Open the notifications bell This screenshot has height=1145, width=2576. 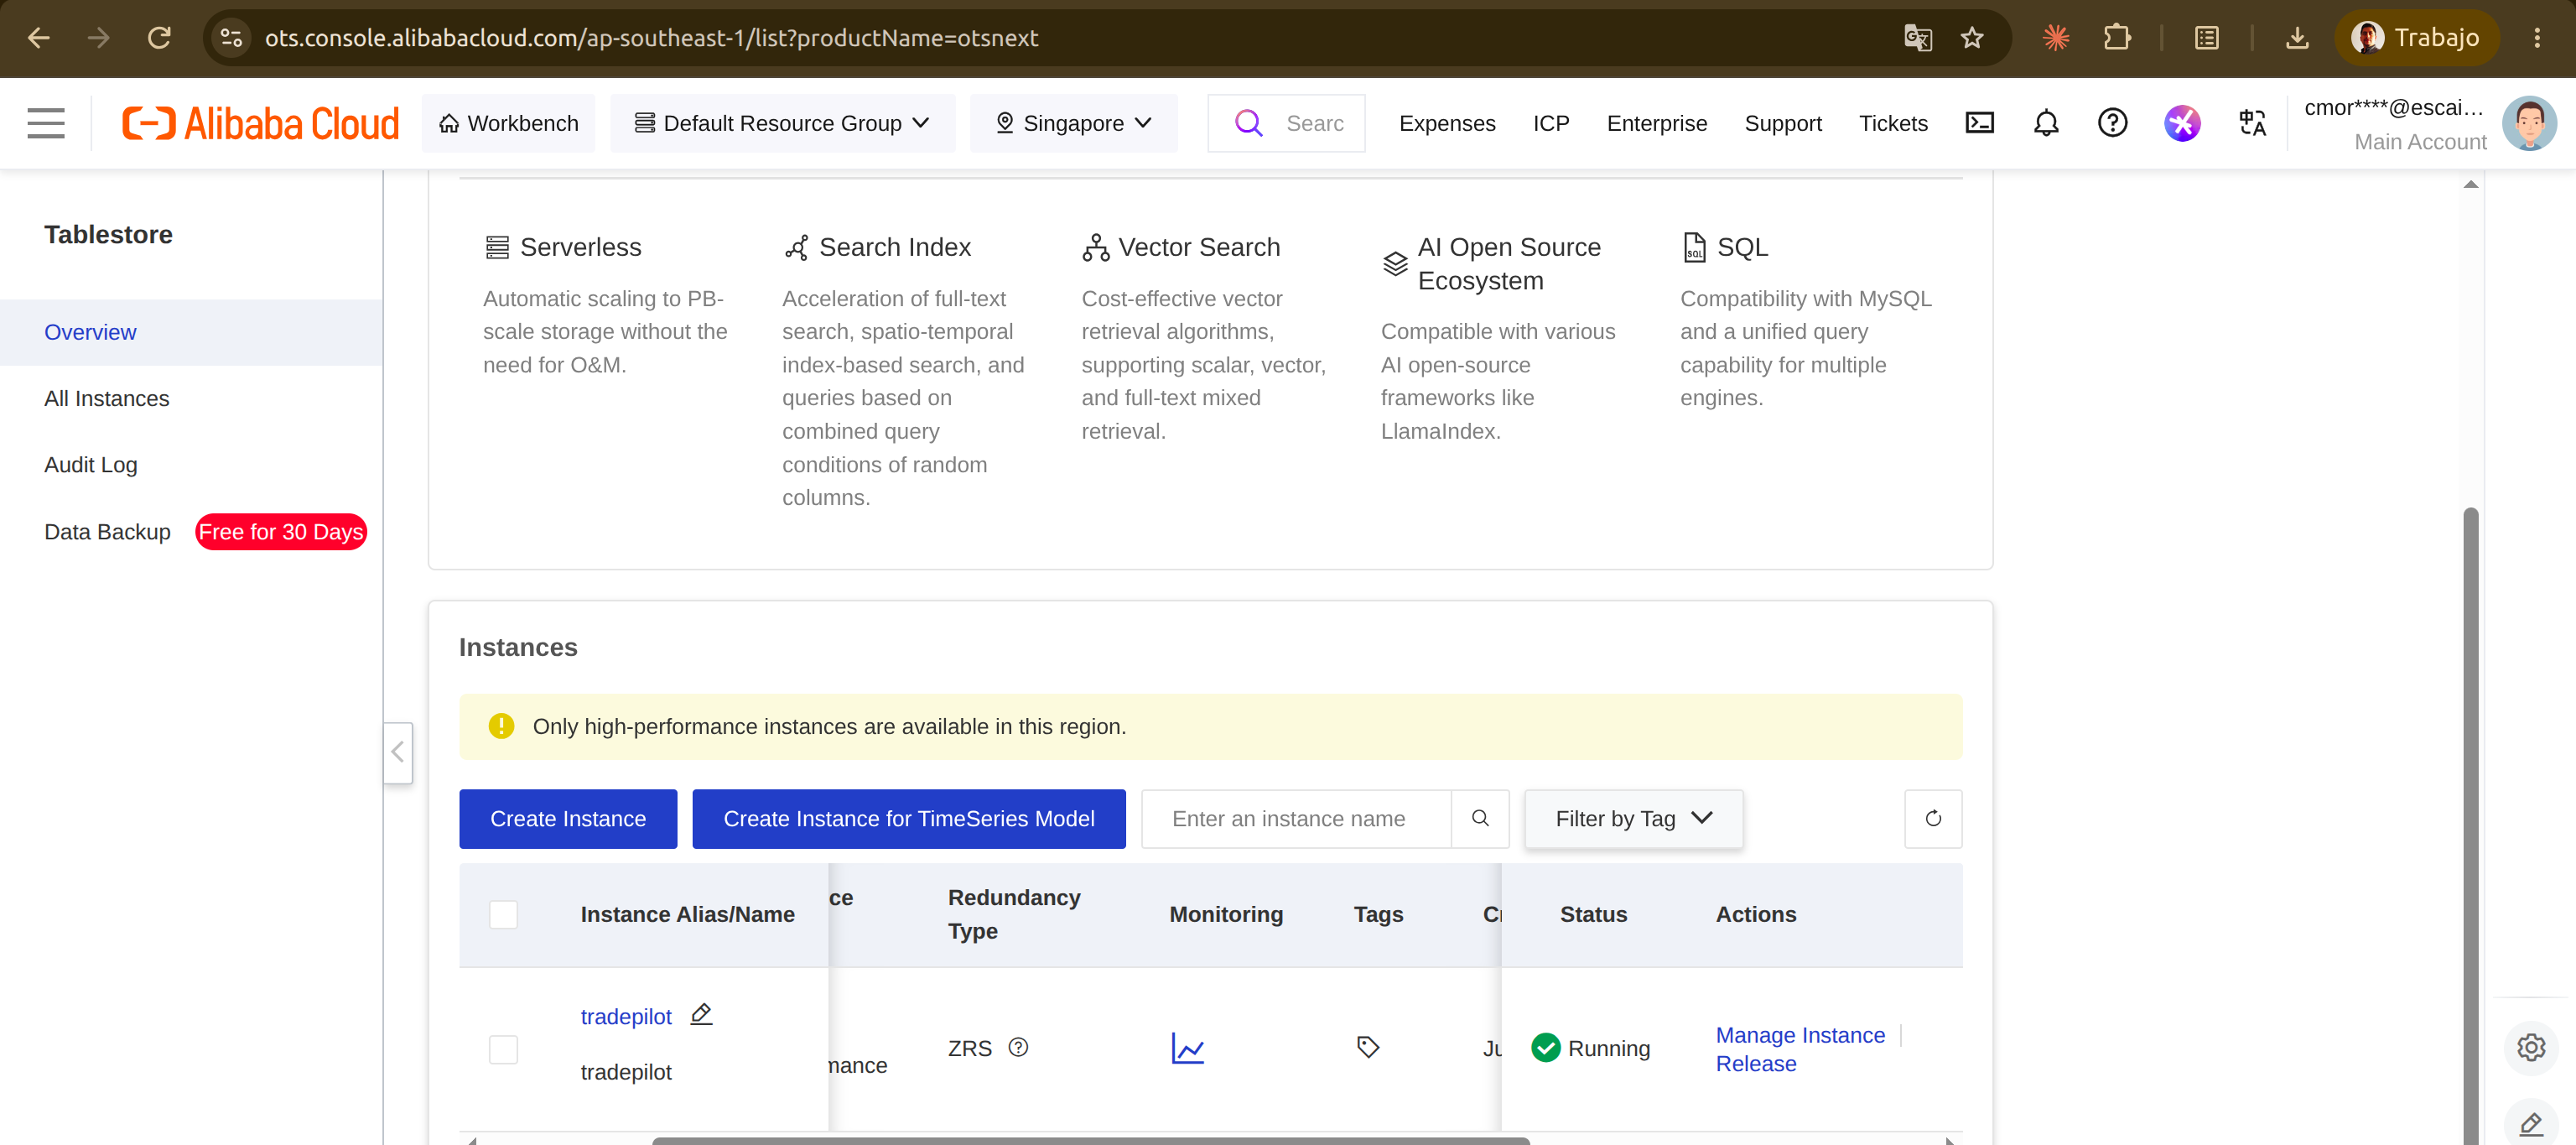[2046, 123]
